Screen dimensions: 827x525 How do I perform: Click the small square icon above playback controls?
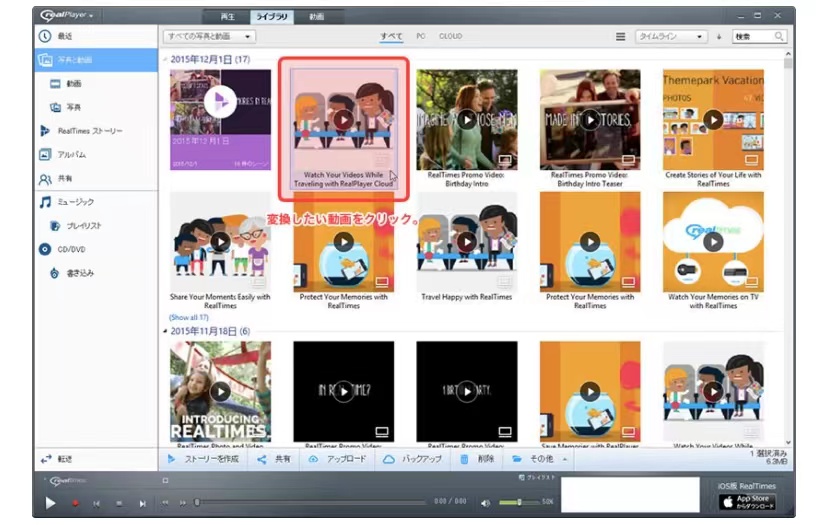point(165,481)
